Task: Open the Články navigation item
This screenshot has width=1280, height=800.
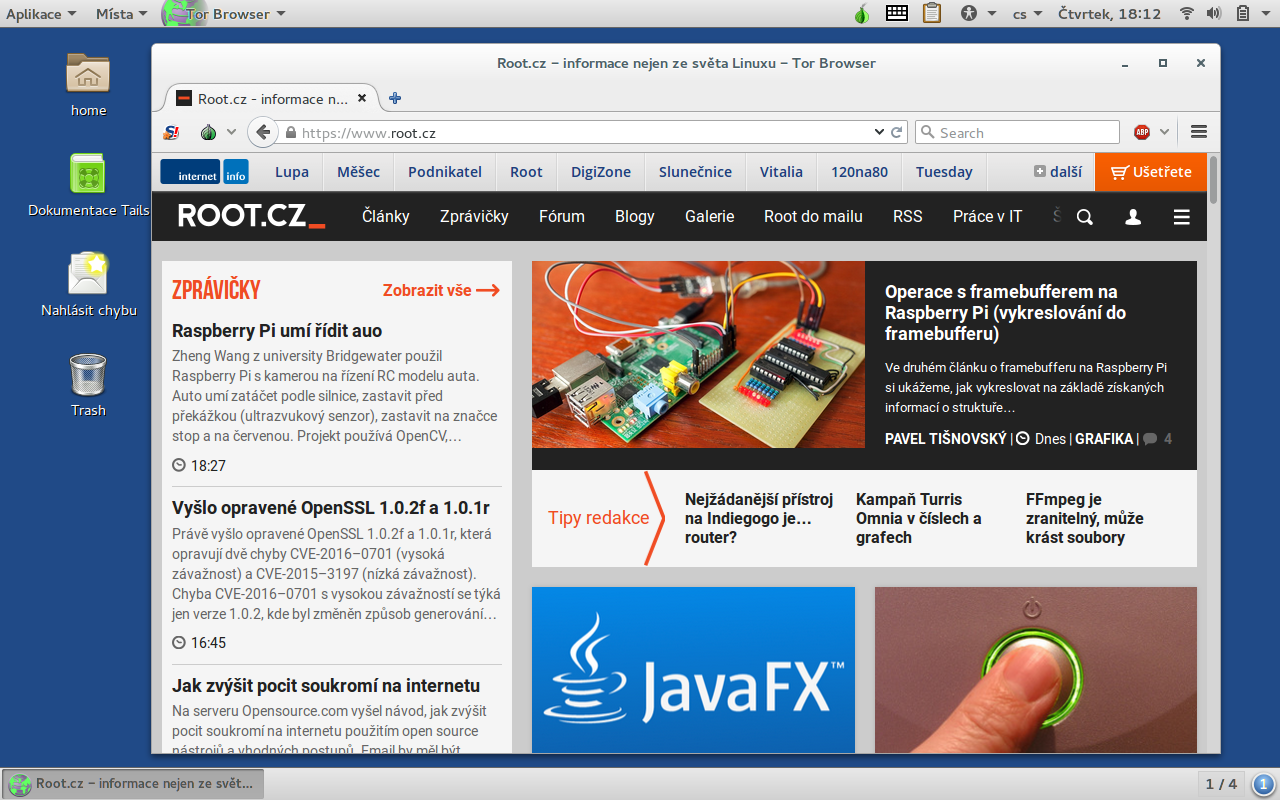Action: (x=386, y=216)
